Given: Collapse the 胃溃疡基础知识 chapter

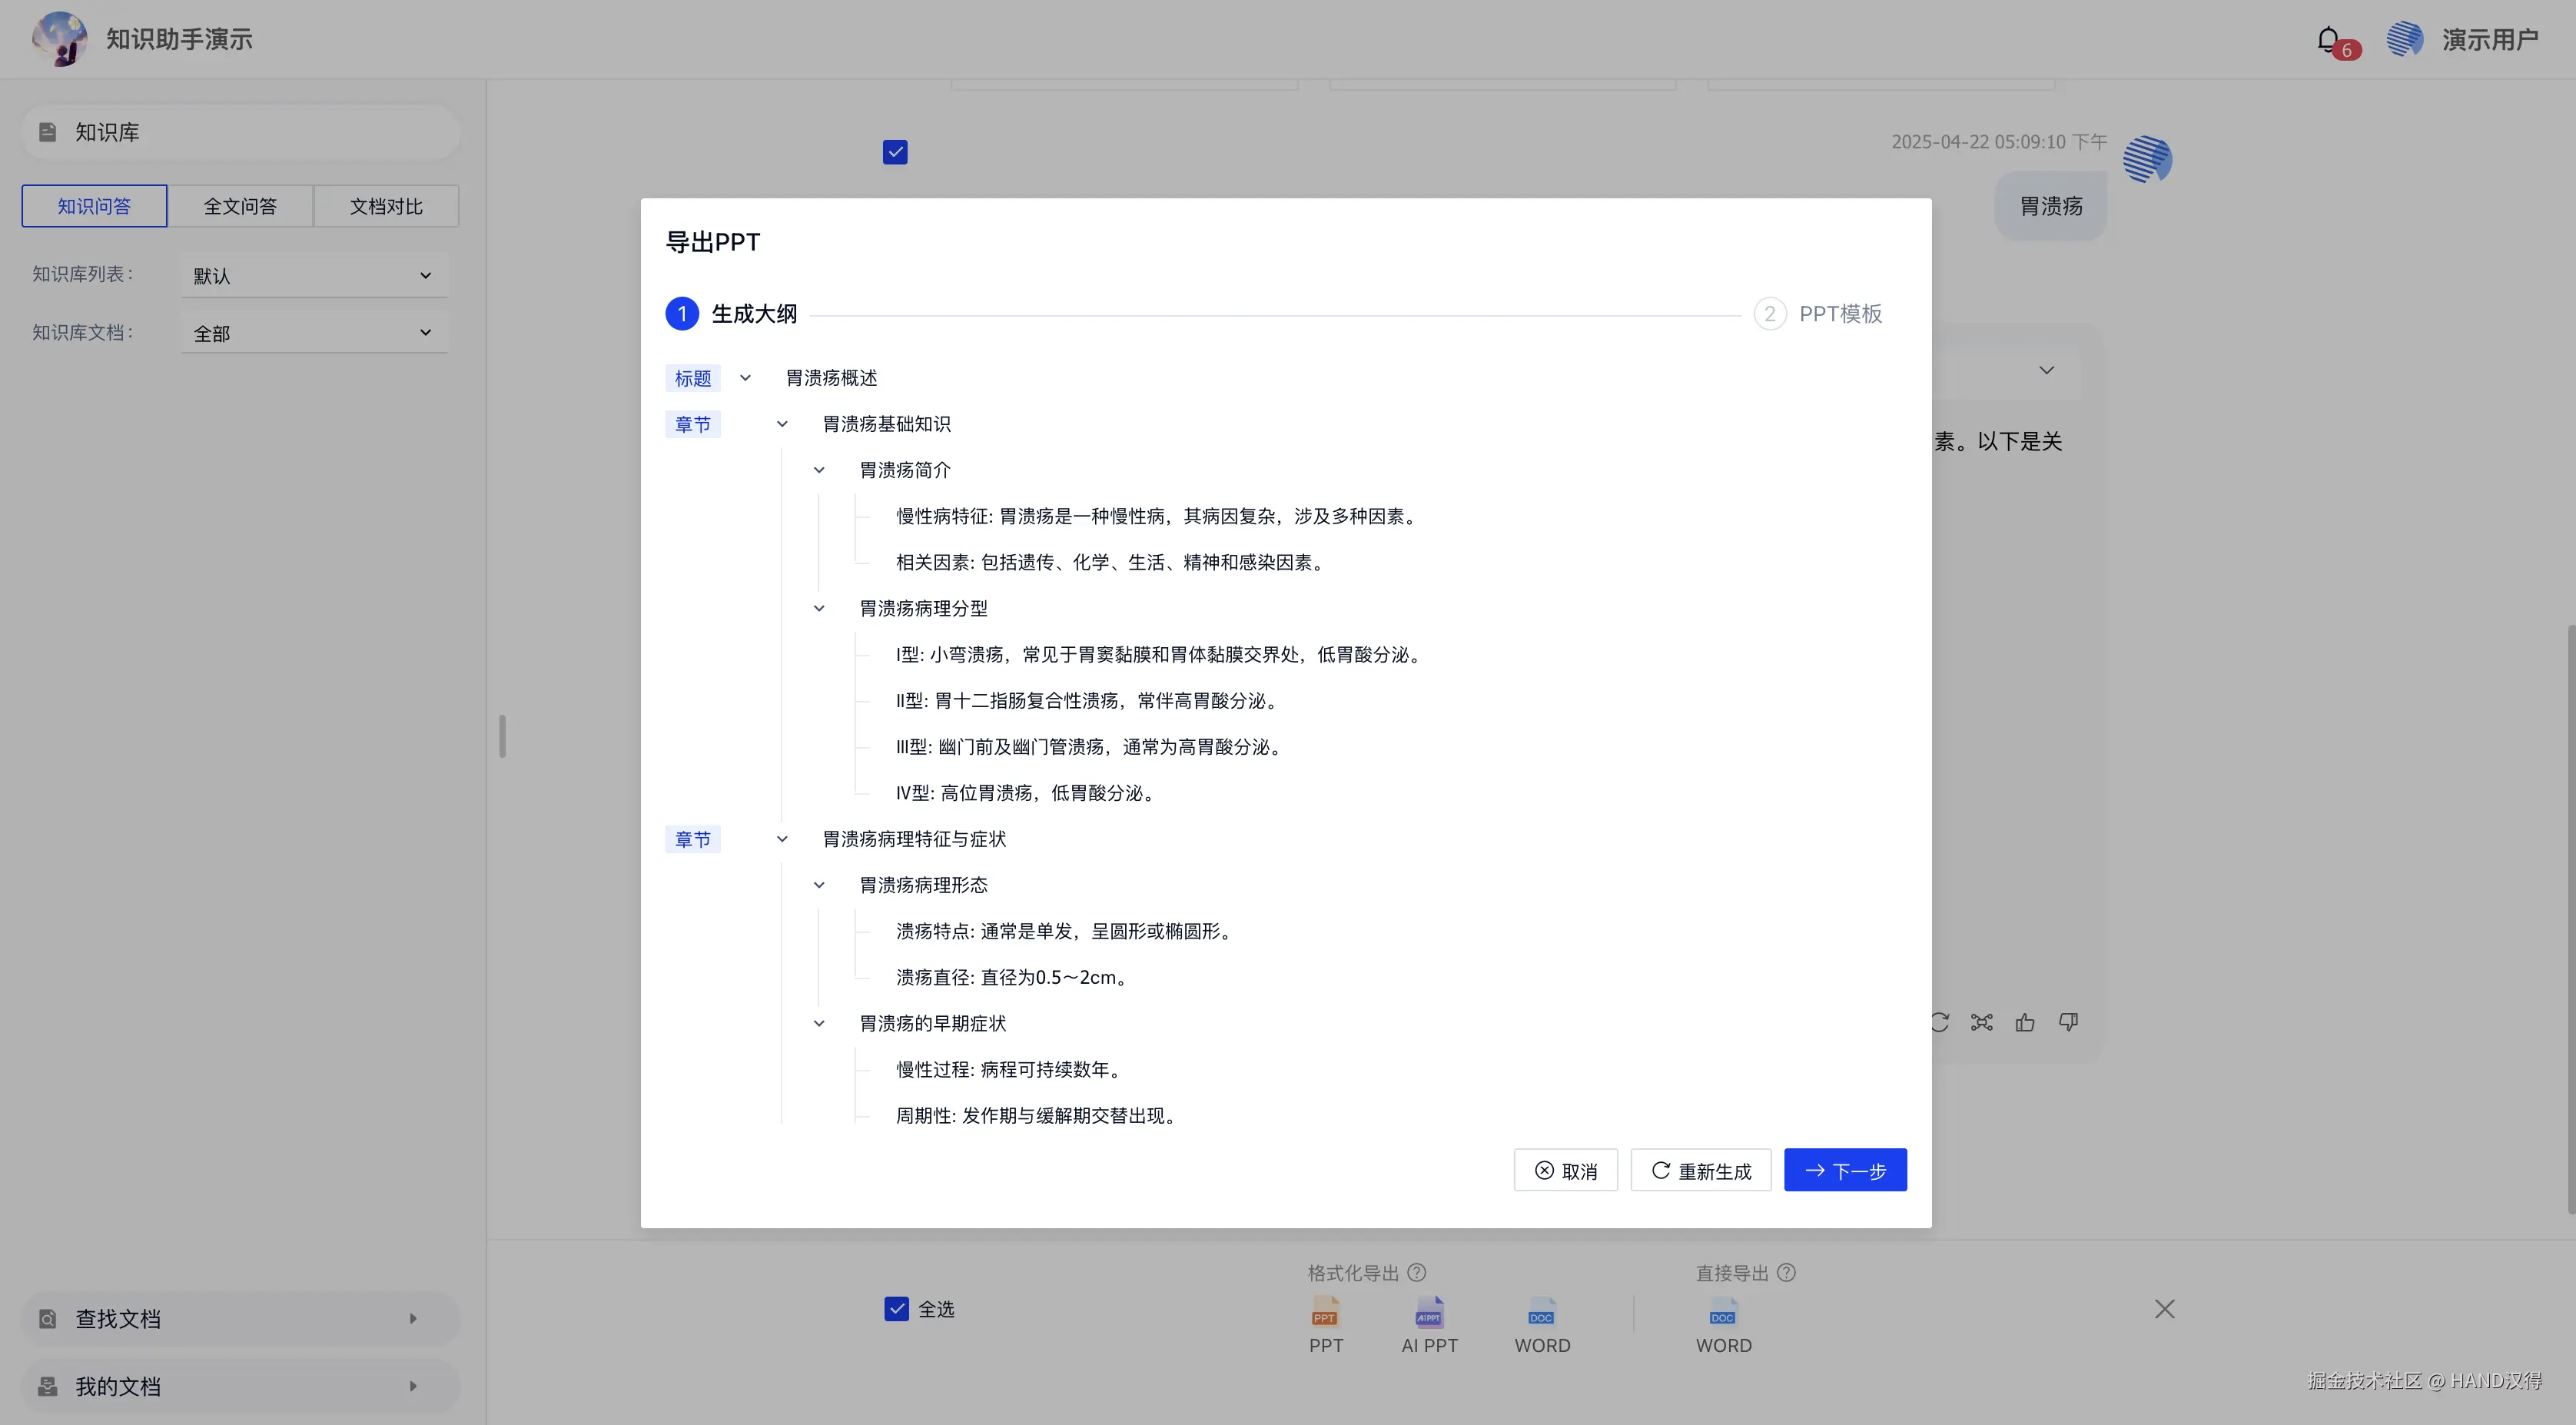Looking at the screenshot, I should pos(782,424).
